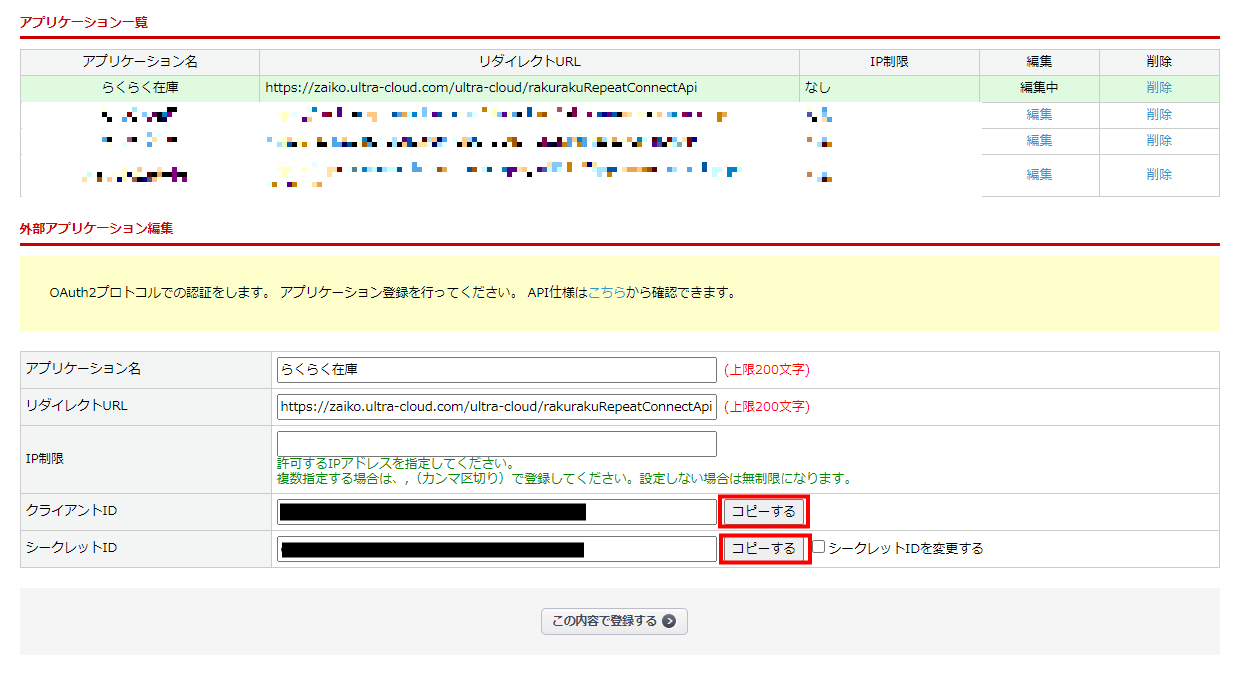Click the IP制限 column header
Viewport: 1240px width, 680px height.
pos(889,62)
